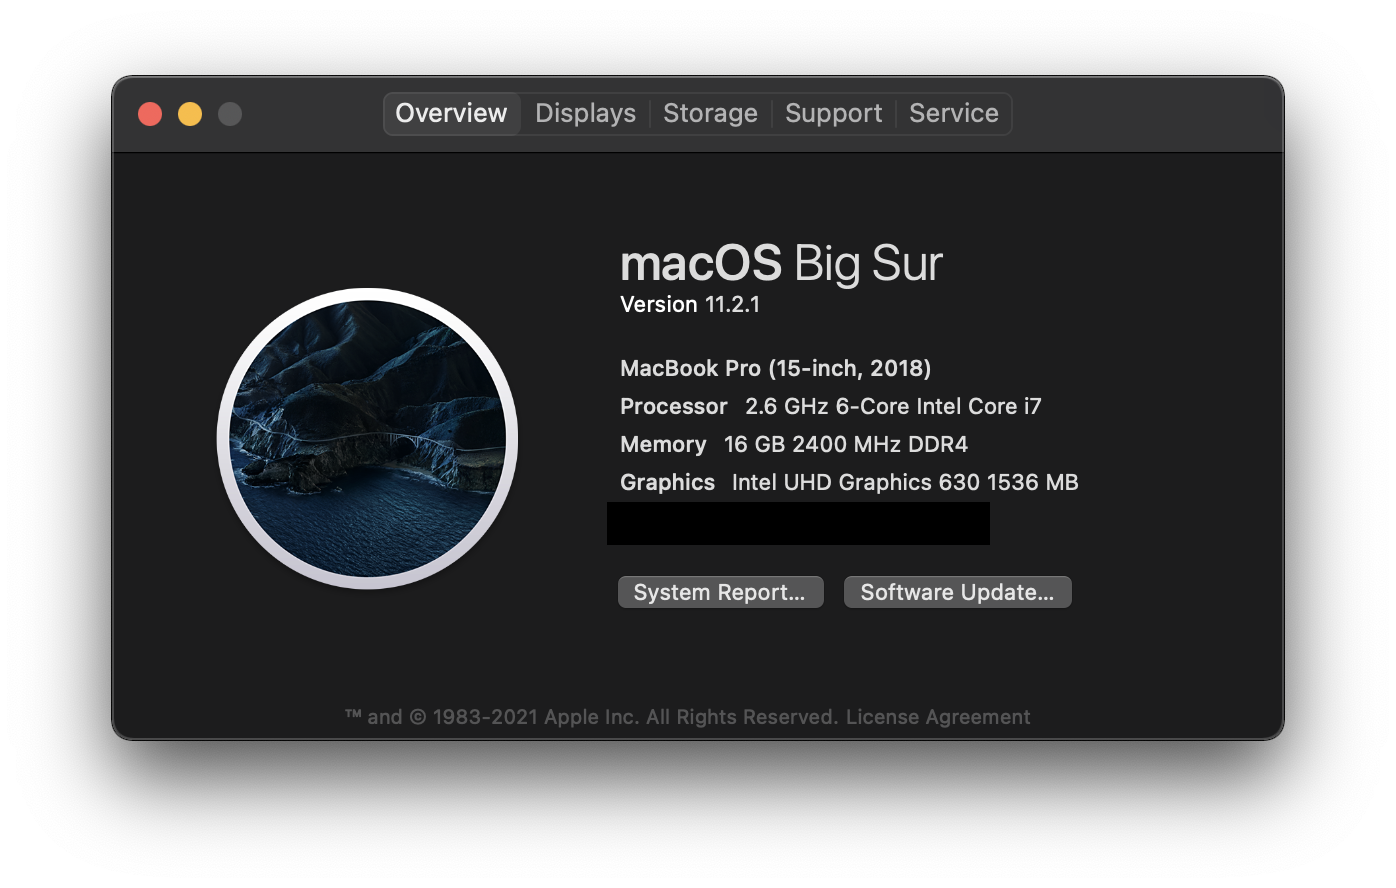Click the MacBook Pro (15-inch, 2018) text
The height and width of the screenshot is (888, 1396).
(x=775, y=368)
